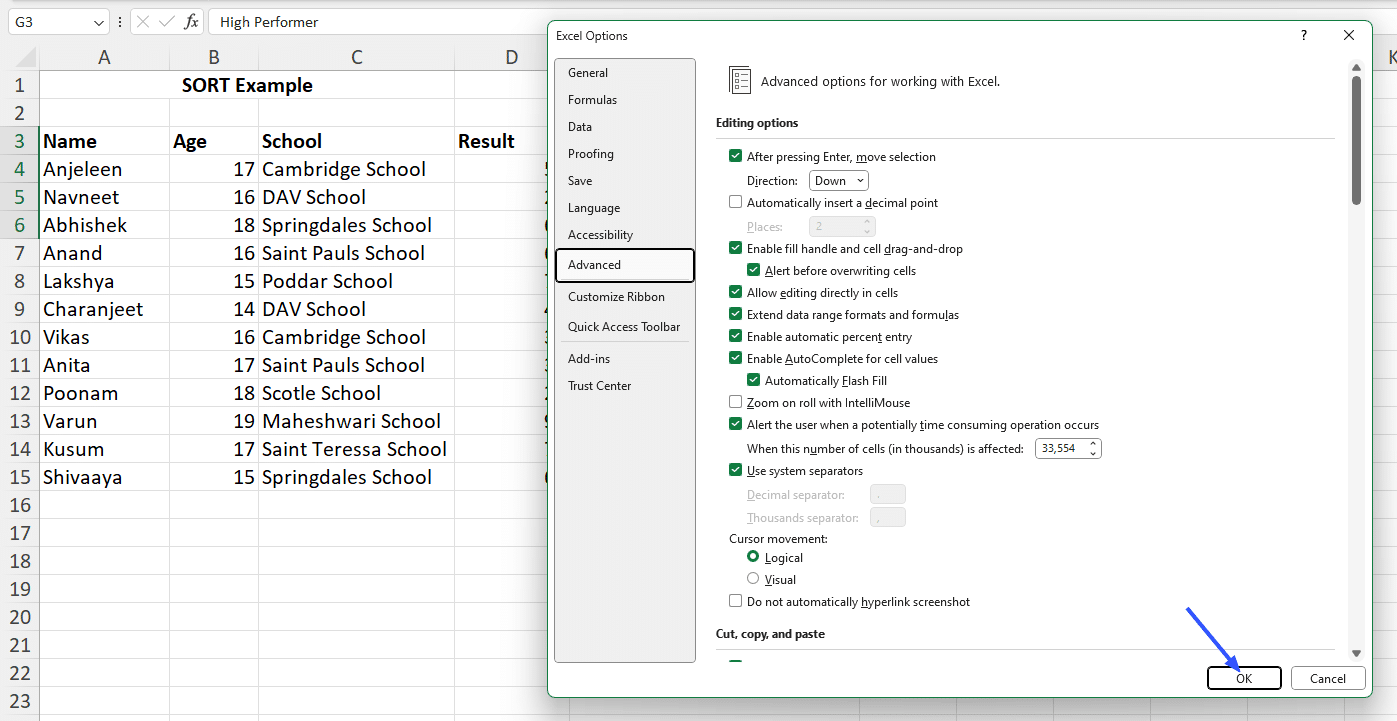Enable Zoom on roll with IntelliMouse
The image size is (1397, 721).
(x=736, y=403)
